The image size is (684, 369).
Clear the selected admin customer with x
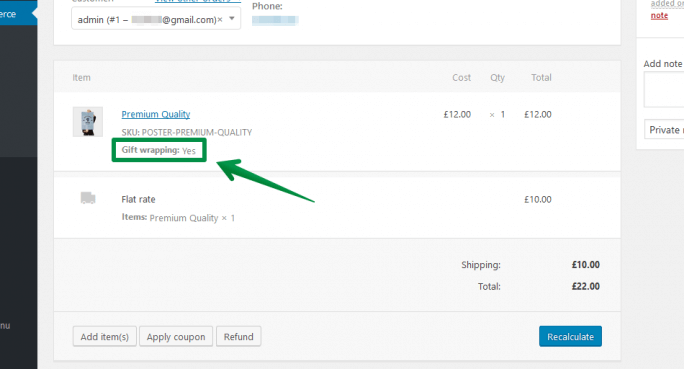click(220, 20)
